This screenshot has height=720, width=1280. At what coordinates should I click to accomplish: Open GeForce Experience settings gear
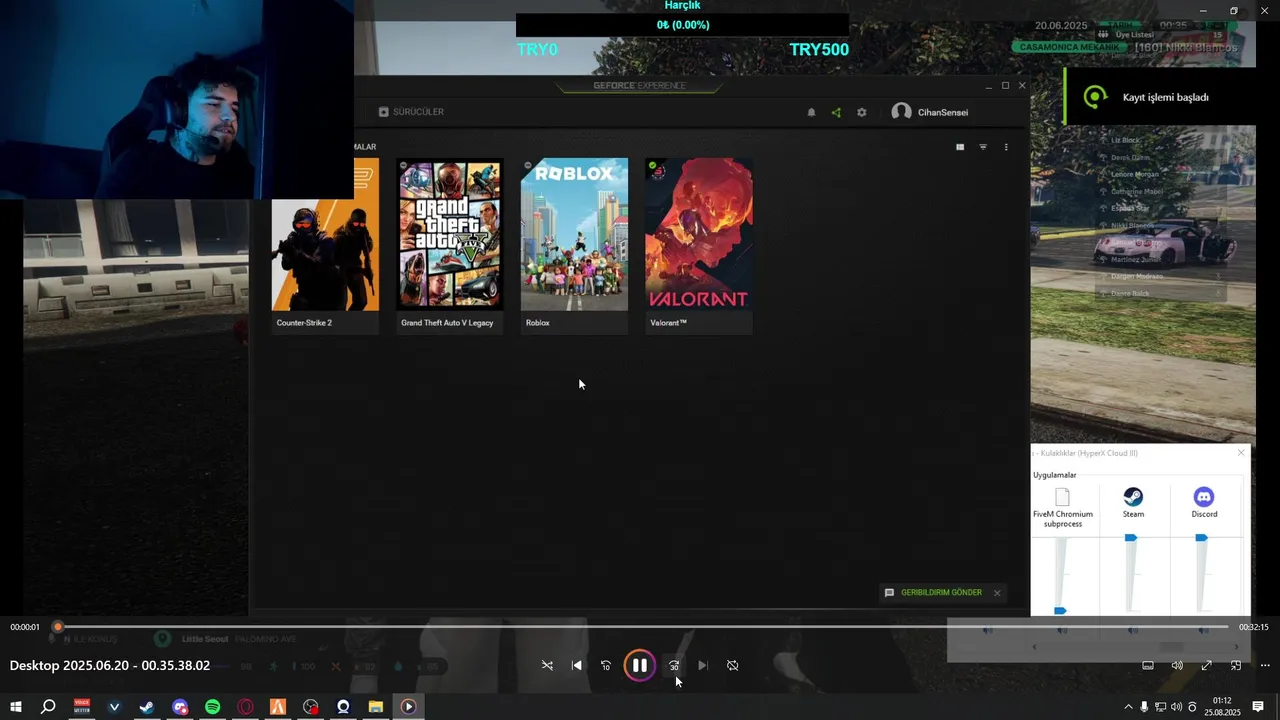862,112
